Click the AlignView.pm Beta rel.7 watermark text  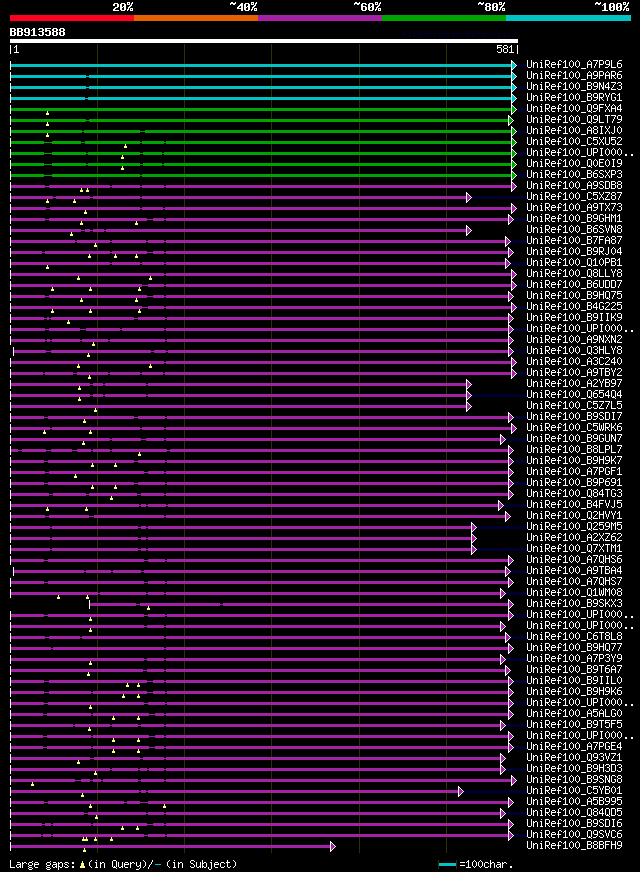tap(459, 34)
